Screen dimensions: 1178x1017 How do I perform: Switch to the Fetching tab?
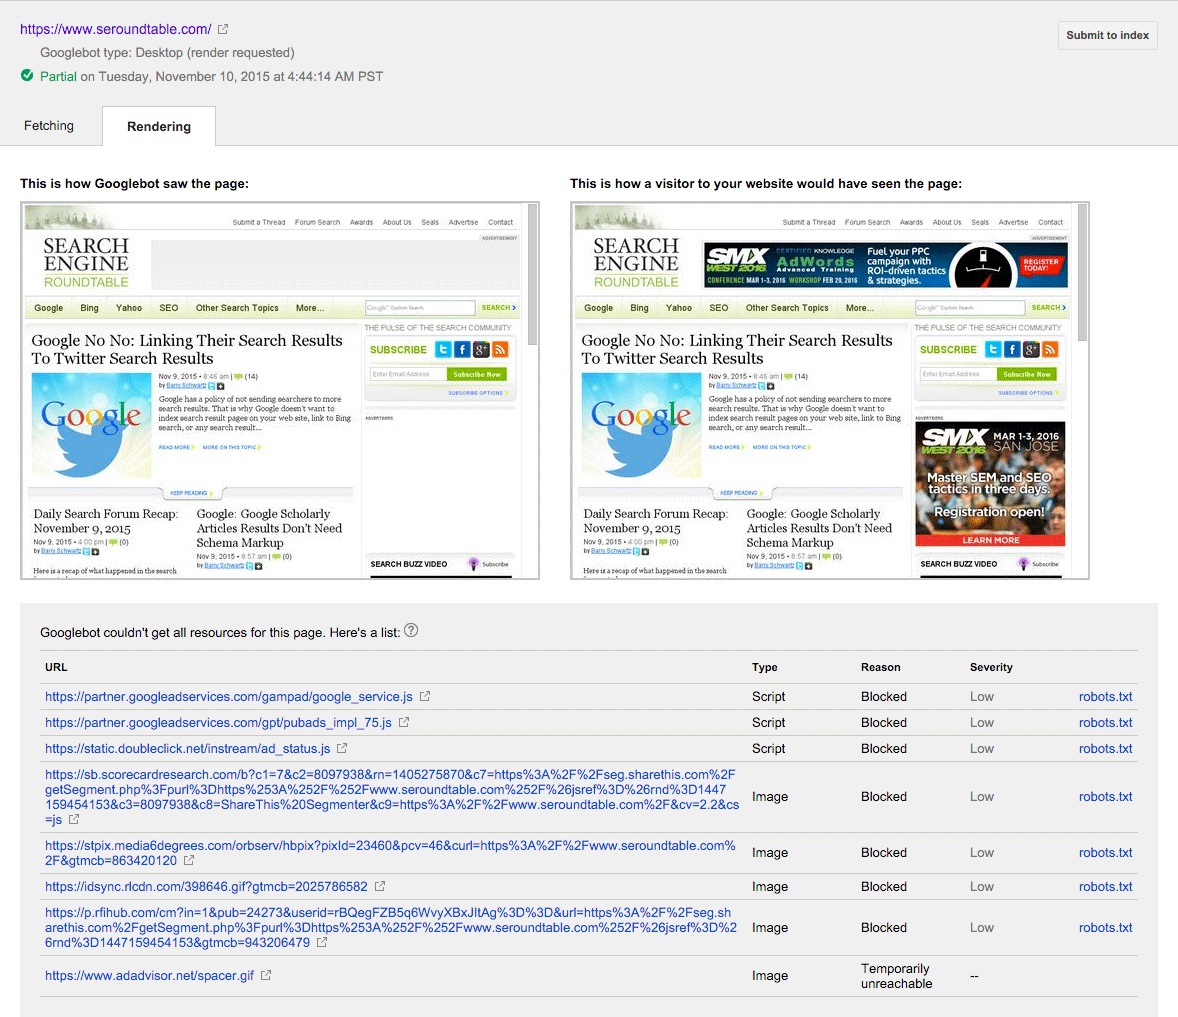tap(49, 125)
